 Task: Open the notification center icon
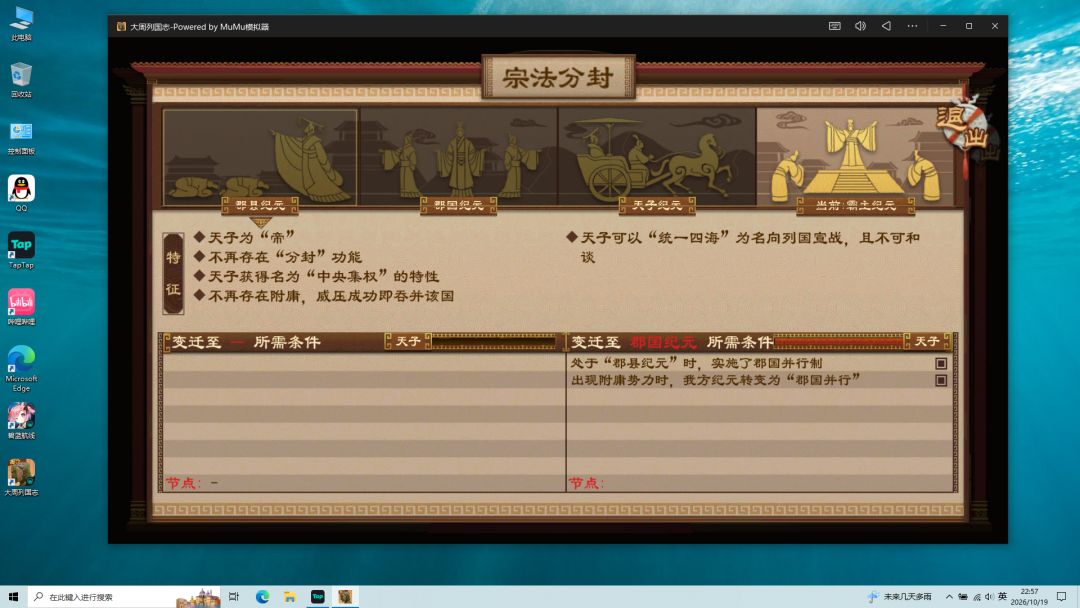click(x=1061, y=597)
